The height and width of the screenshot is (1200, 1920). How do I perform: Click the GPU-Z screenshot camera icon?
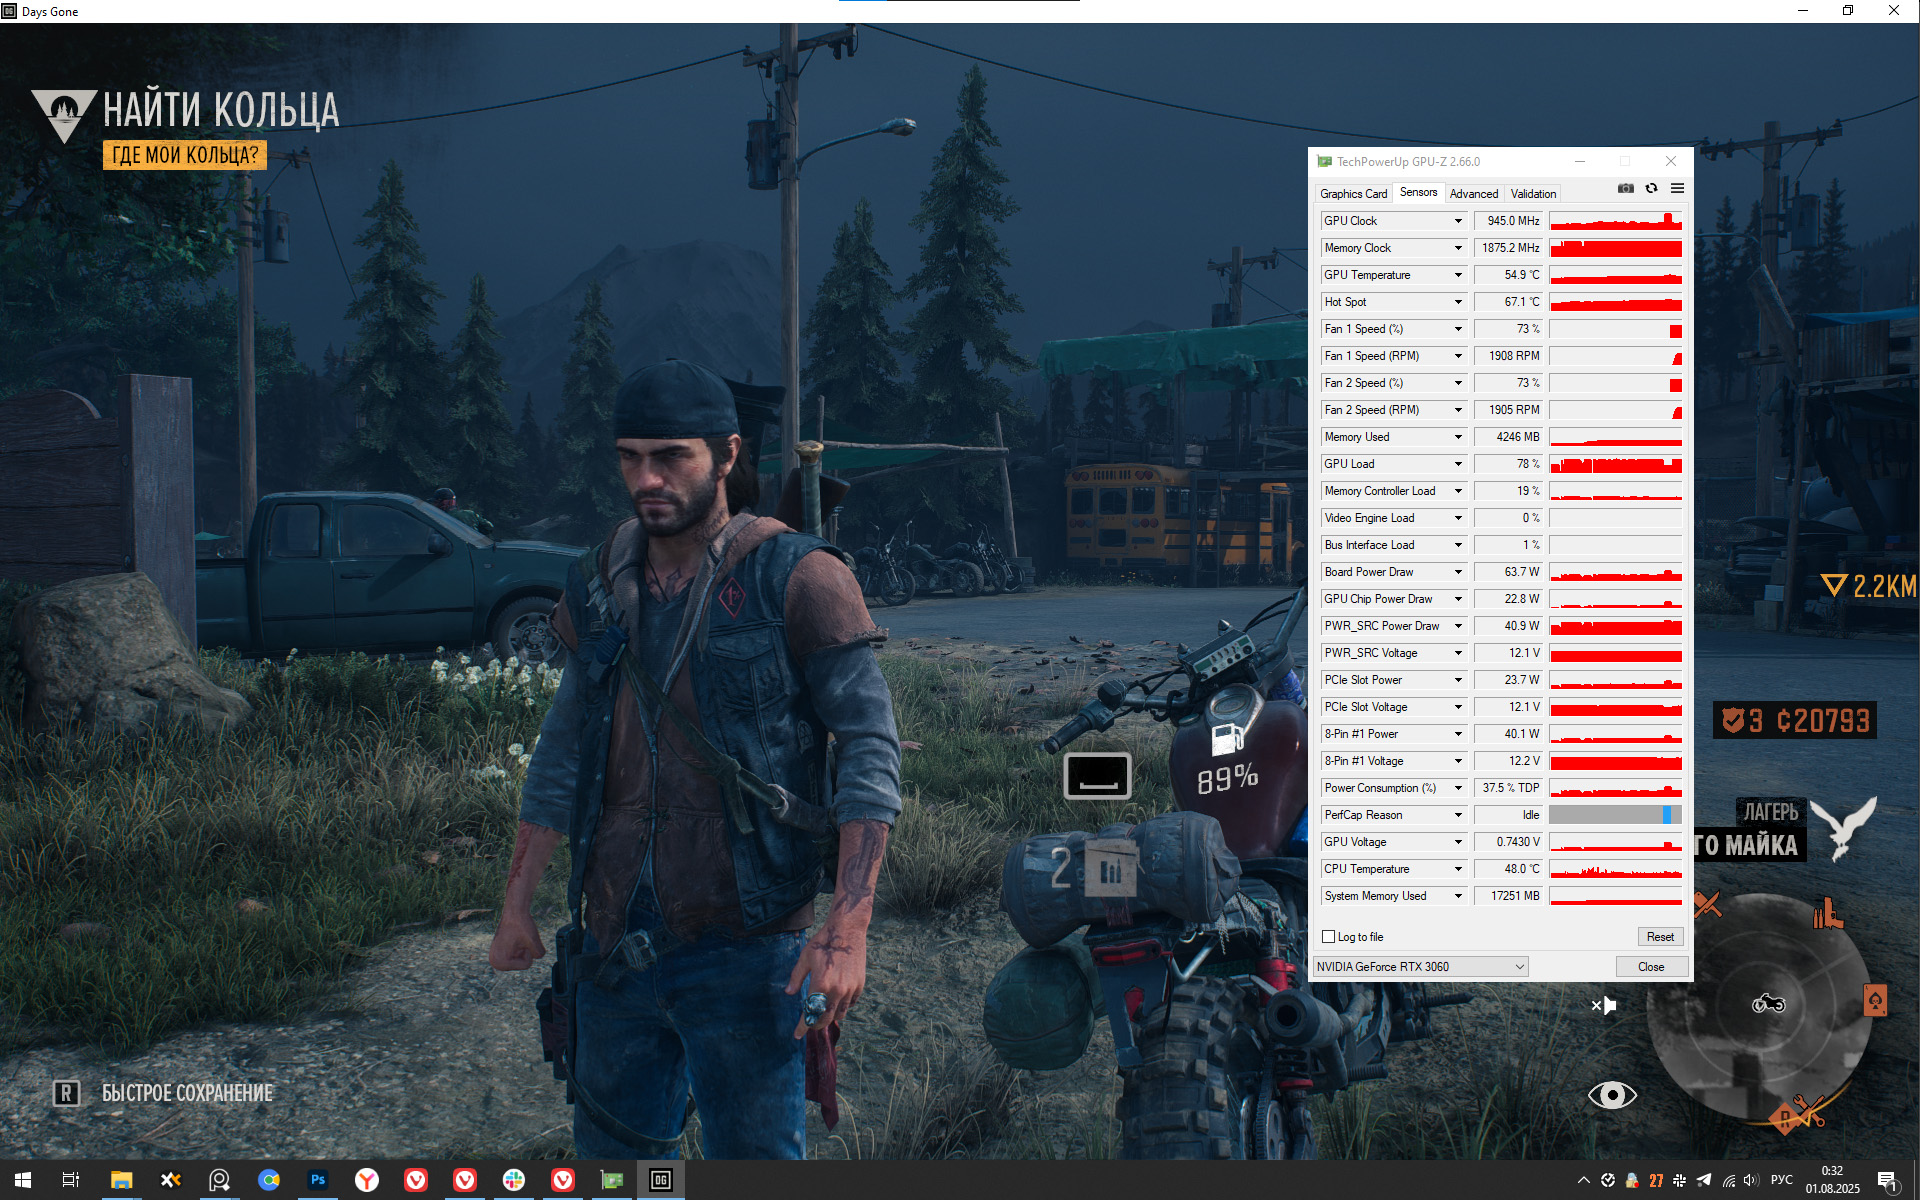point(1626,188)
